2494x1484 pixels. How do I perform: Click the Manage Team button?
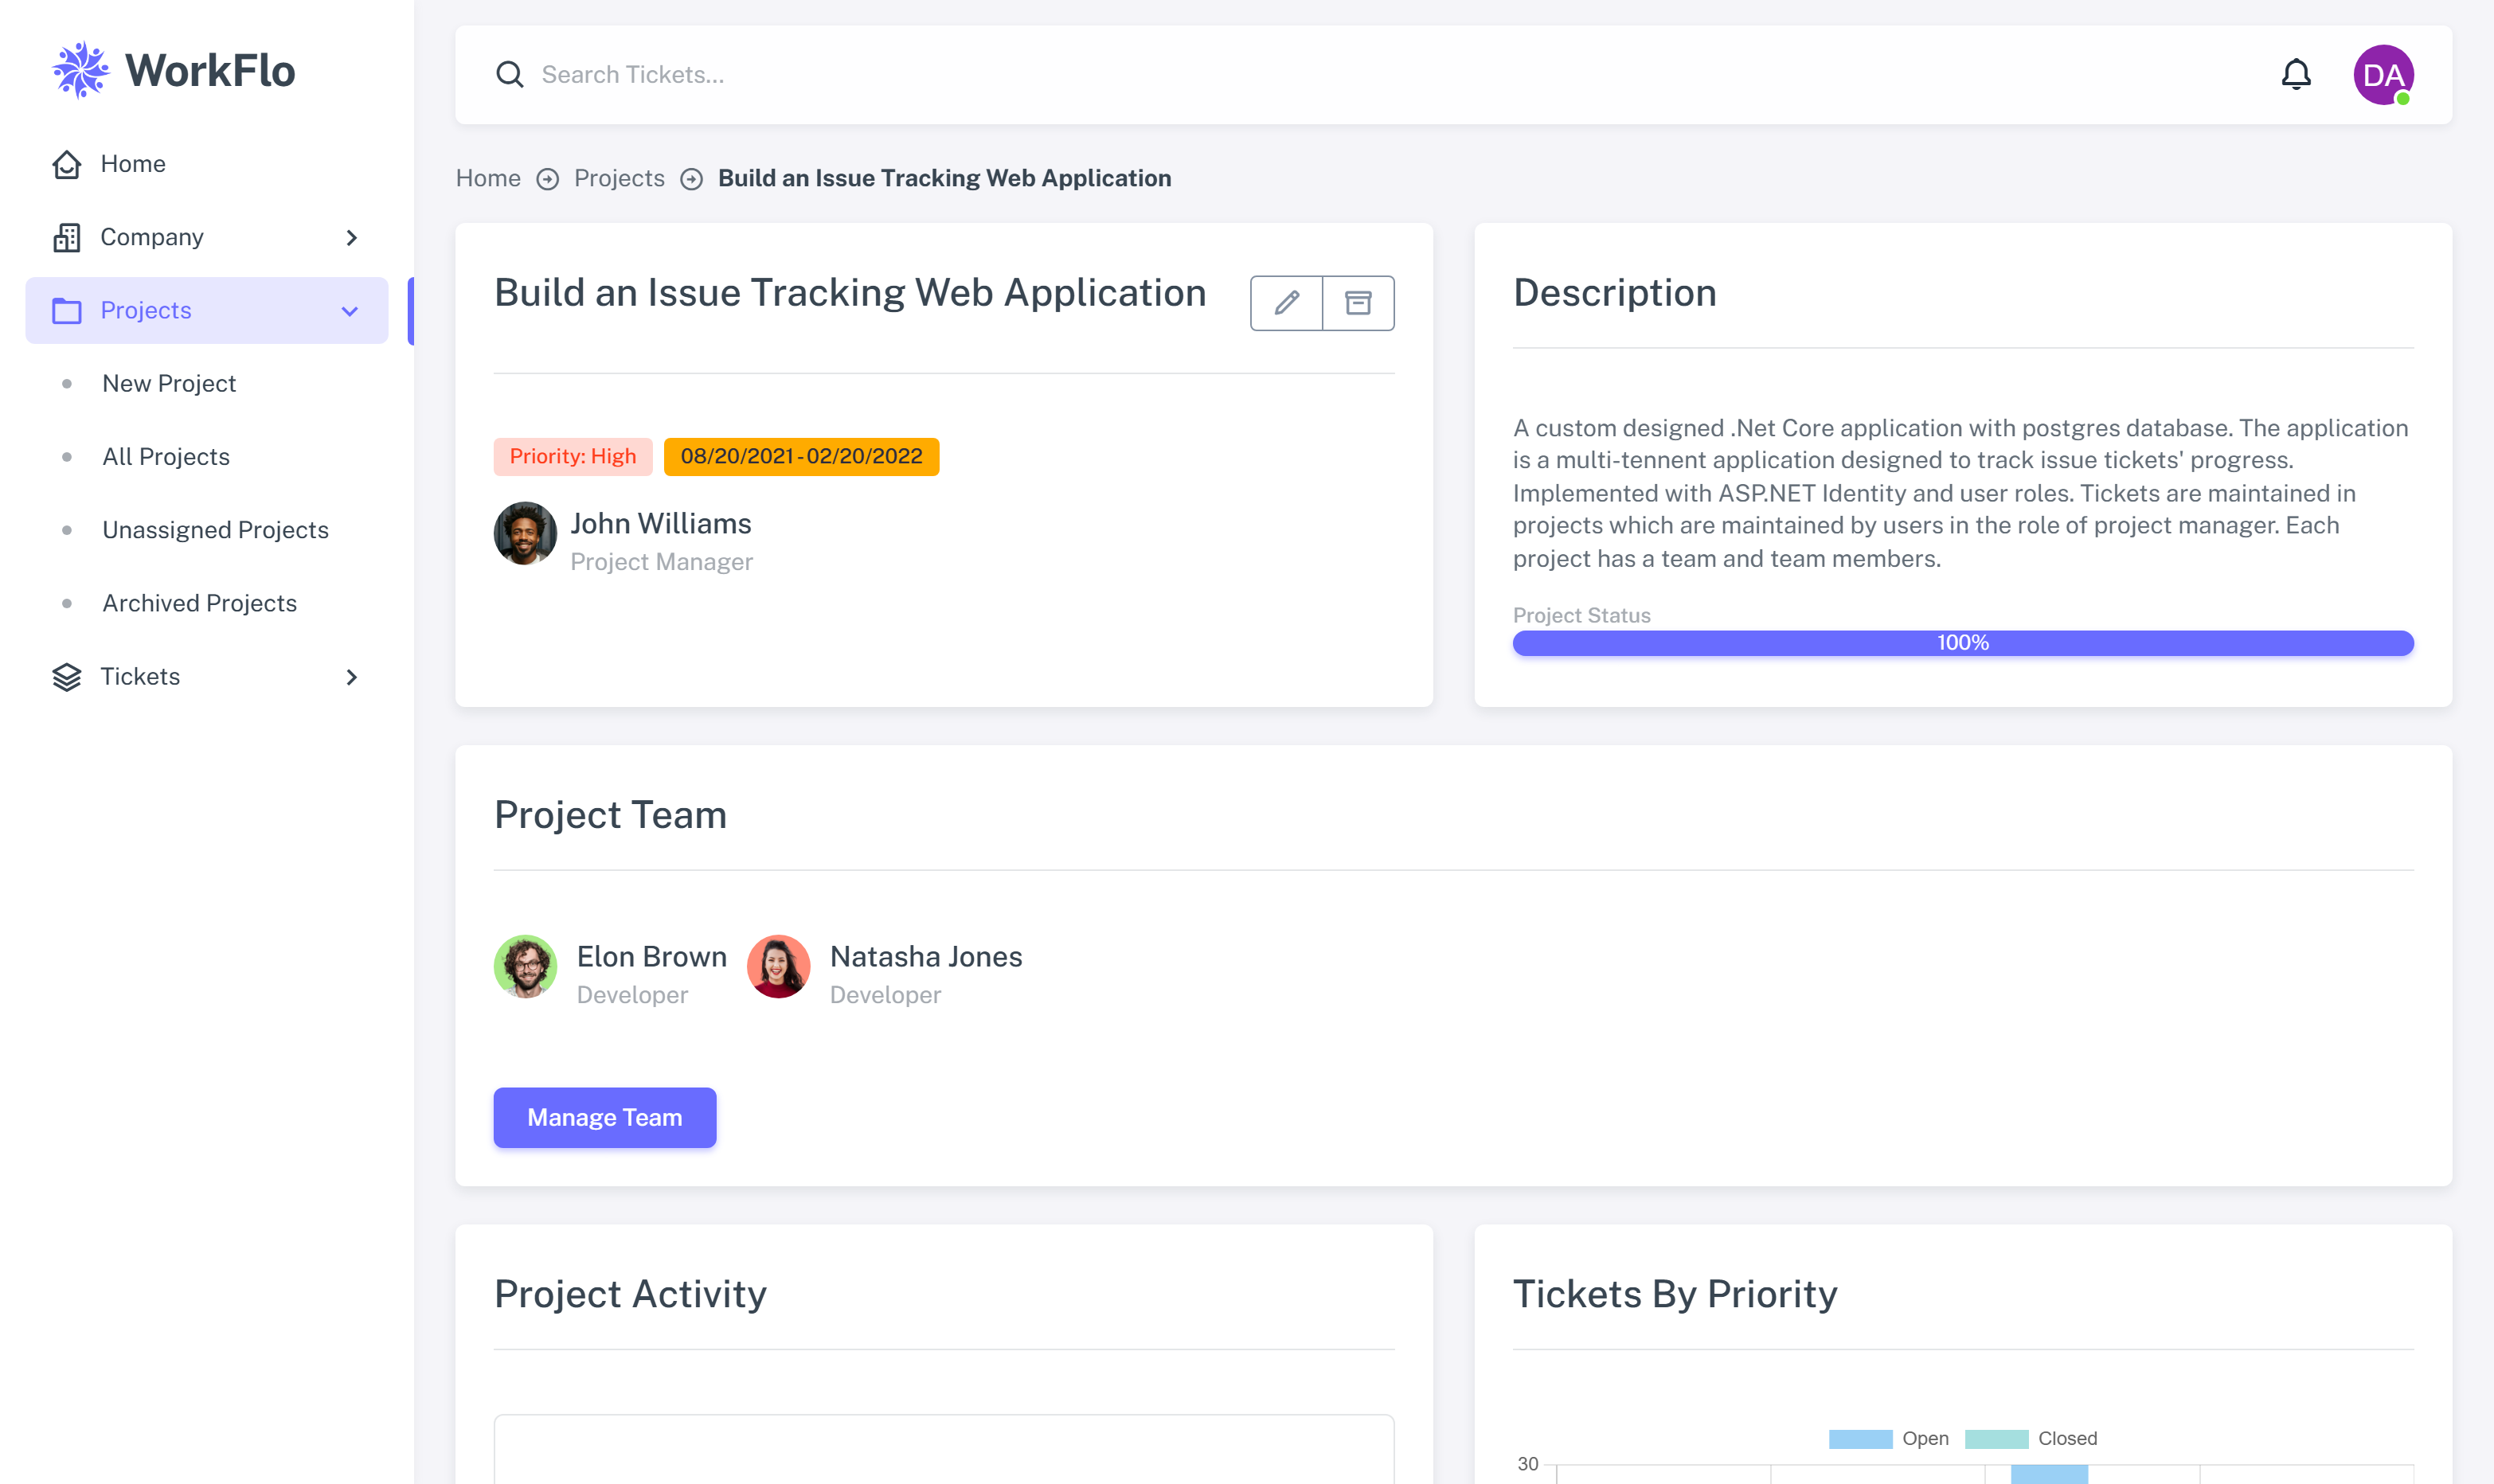point(605,1118)
